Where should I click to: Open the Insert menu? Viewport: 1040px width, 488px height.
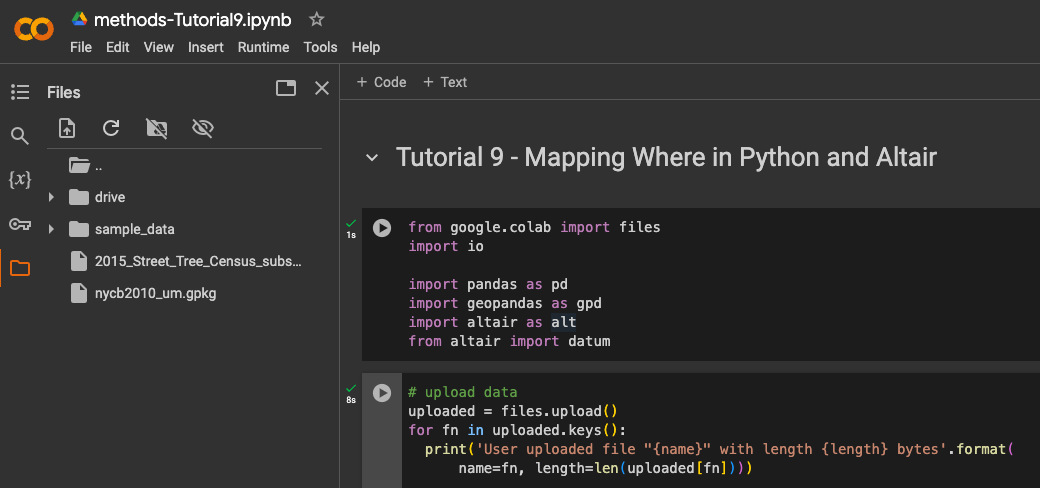pos(206,47)
